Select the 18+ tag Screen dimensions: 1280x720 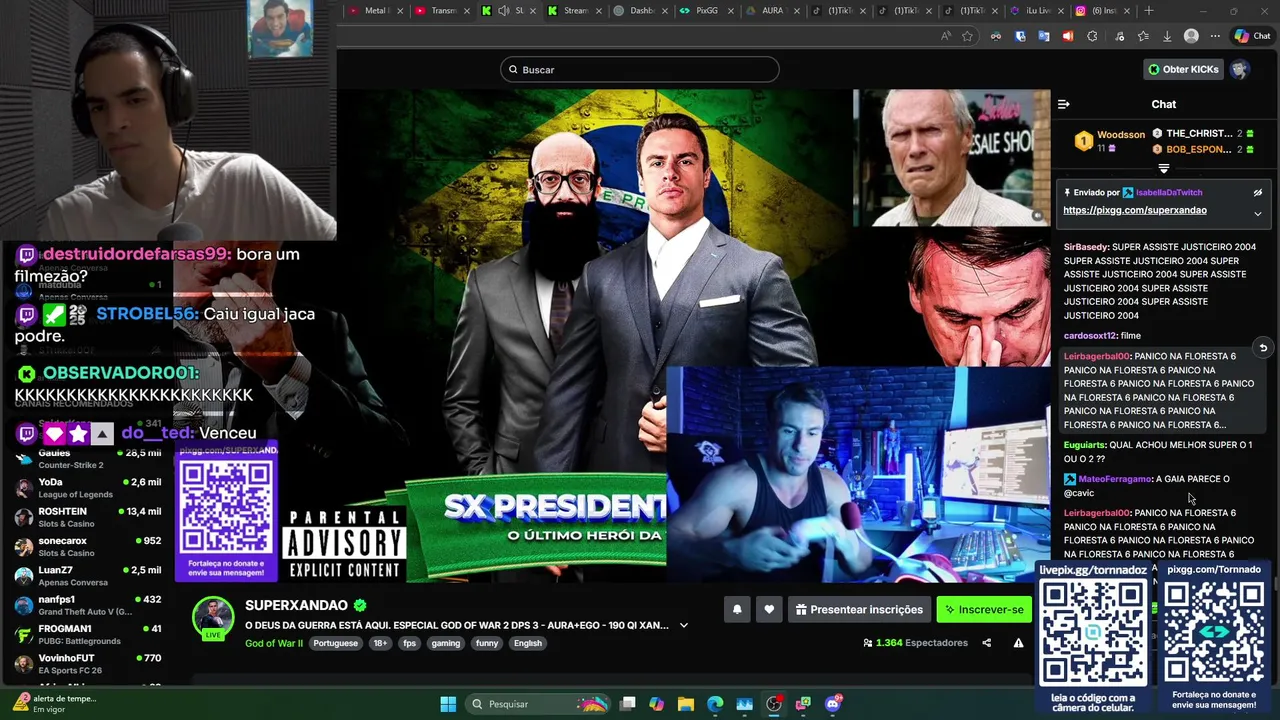click(380, 643)
